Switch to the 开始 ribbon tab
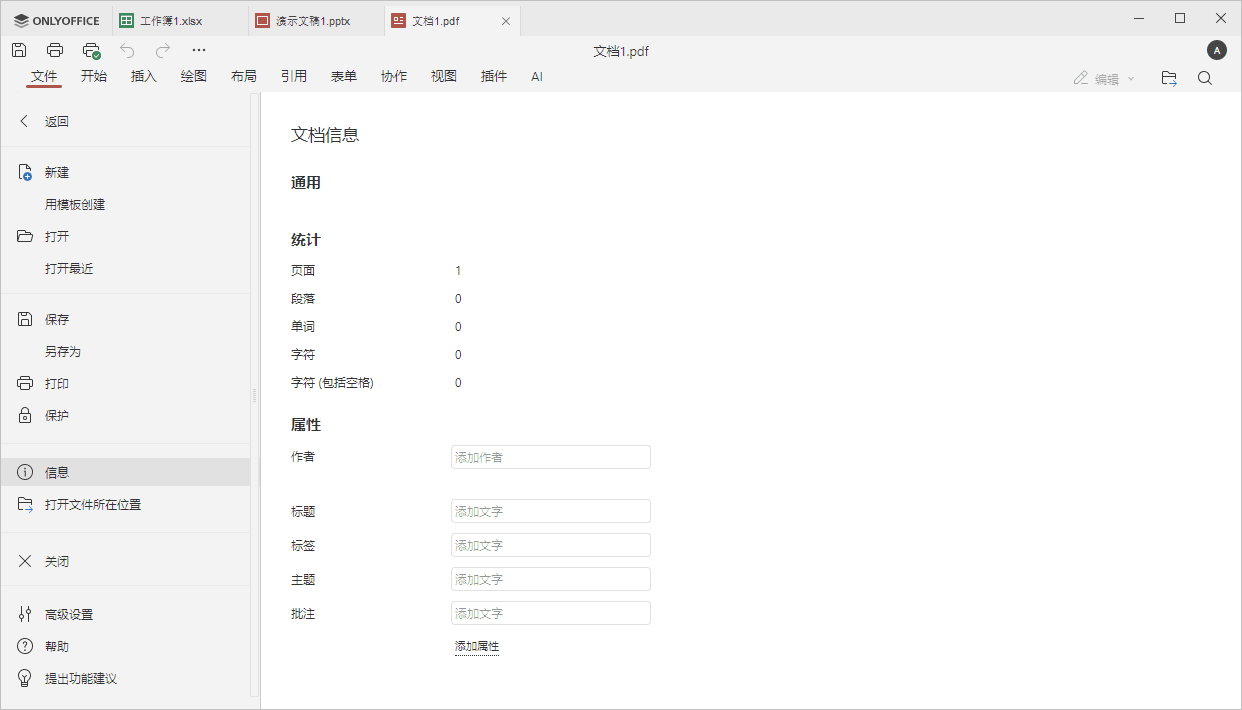Screen dimensions: 1242x710 pos(93,75)
